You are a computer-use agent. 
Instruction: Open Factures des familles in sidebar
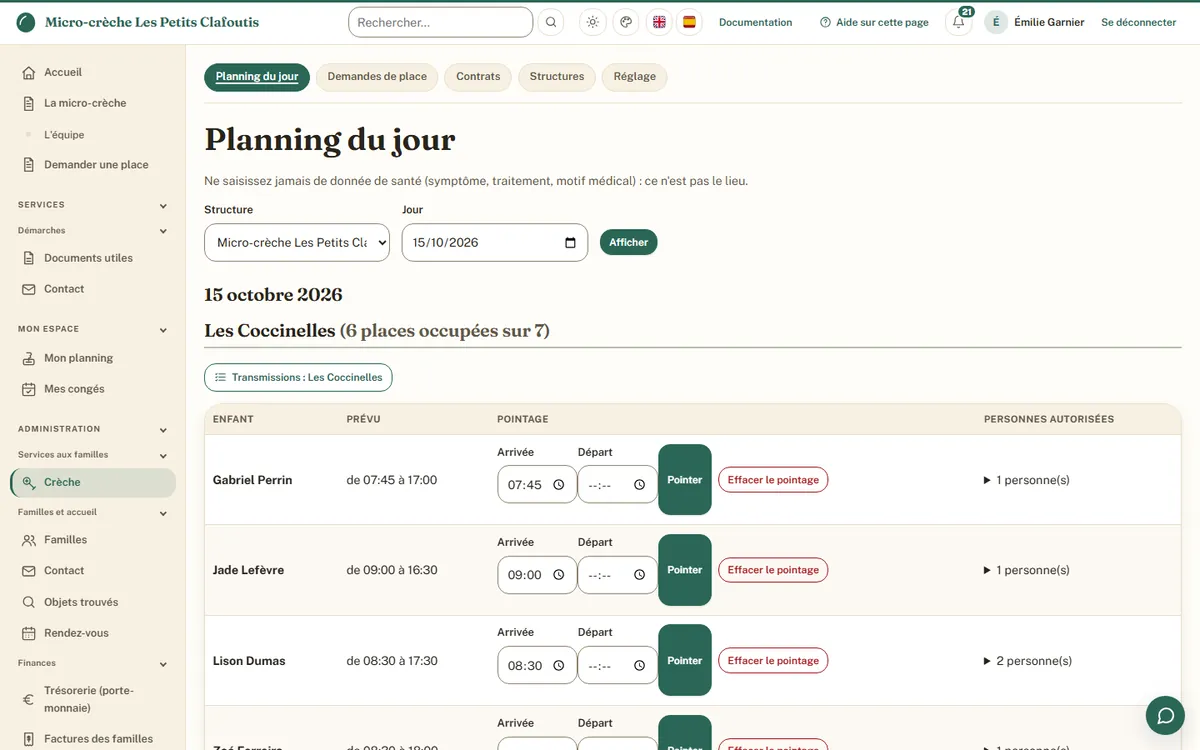(93, 739)
